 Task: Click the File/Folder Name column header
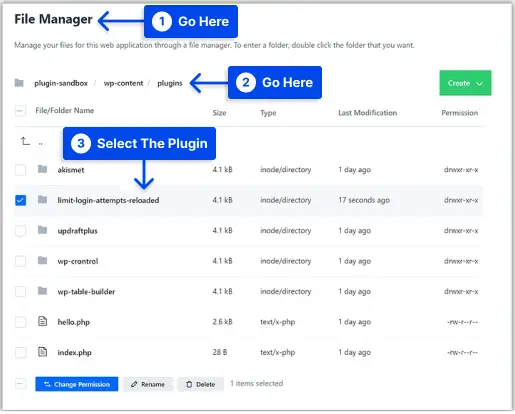pos(65,110)
